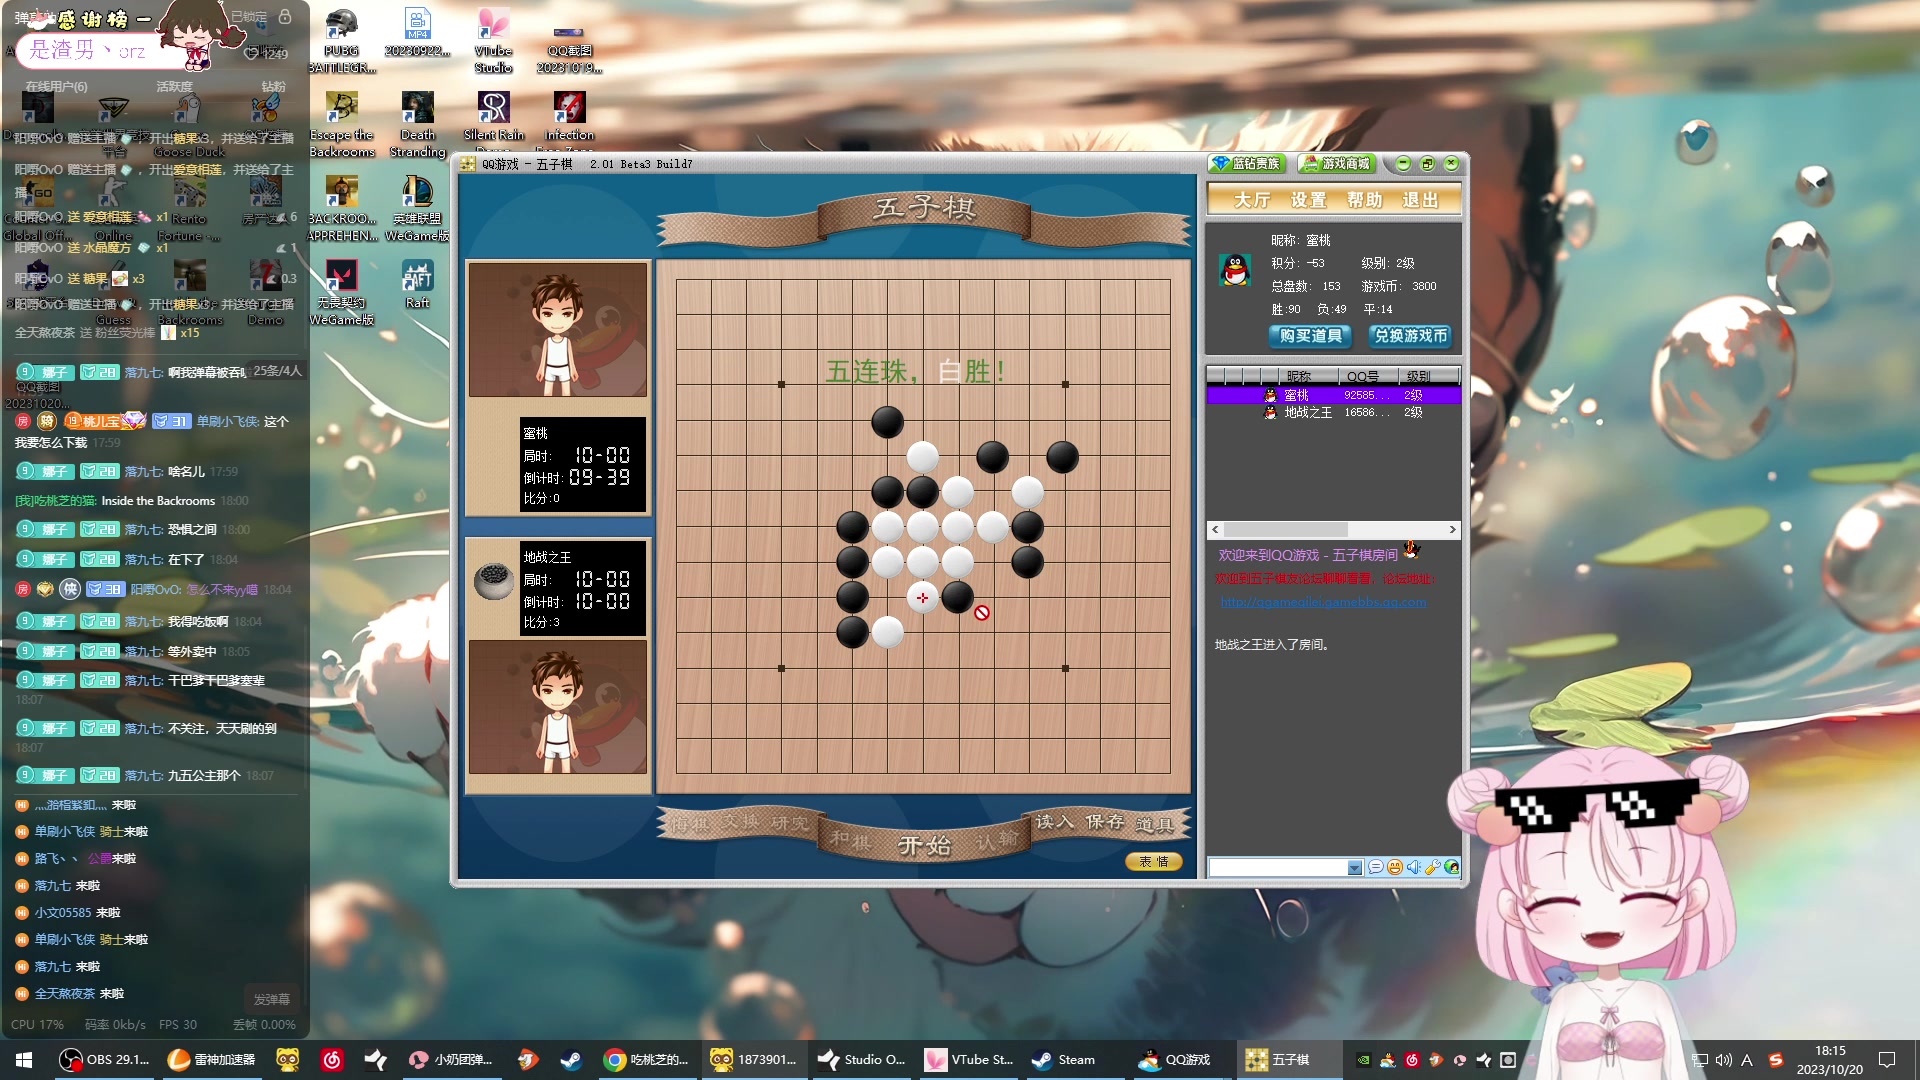Screen dimensions: 1920x1080
Task: Open the Death Stranding desktop icon
Action: point(417,125)
